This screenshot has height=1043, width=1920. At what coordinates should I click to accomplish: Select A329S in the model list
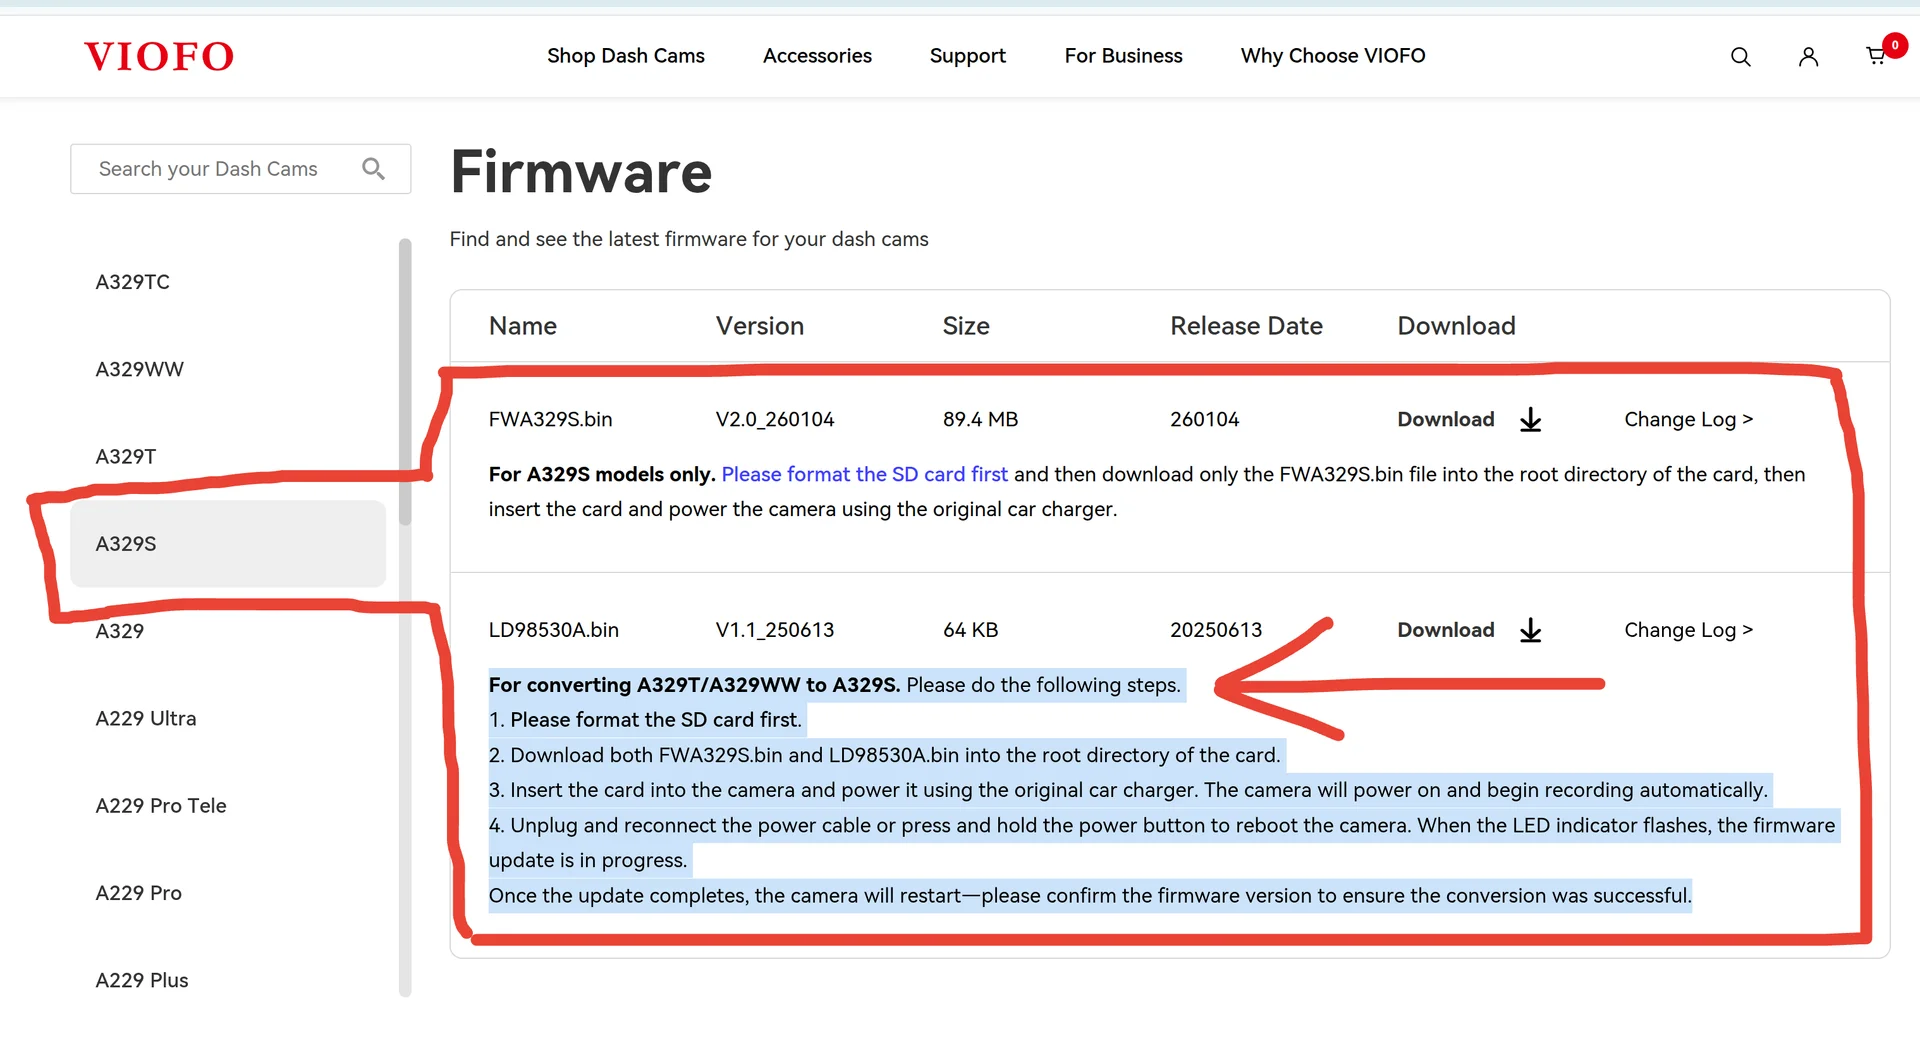point(228,544)
